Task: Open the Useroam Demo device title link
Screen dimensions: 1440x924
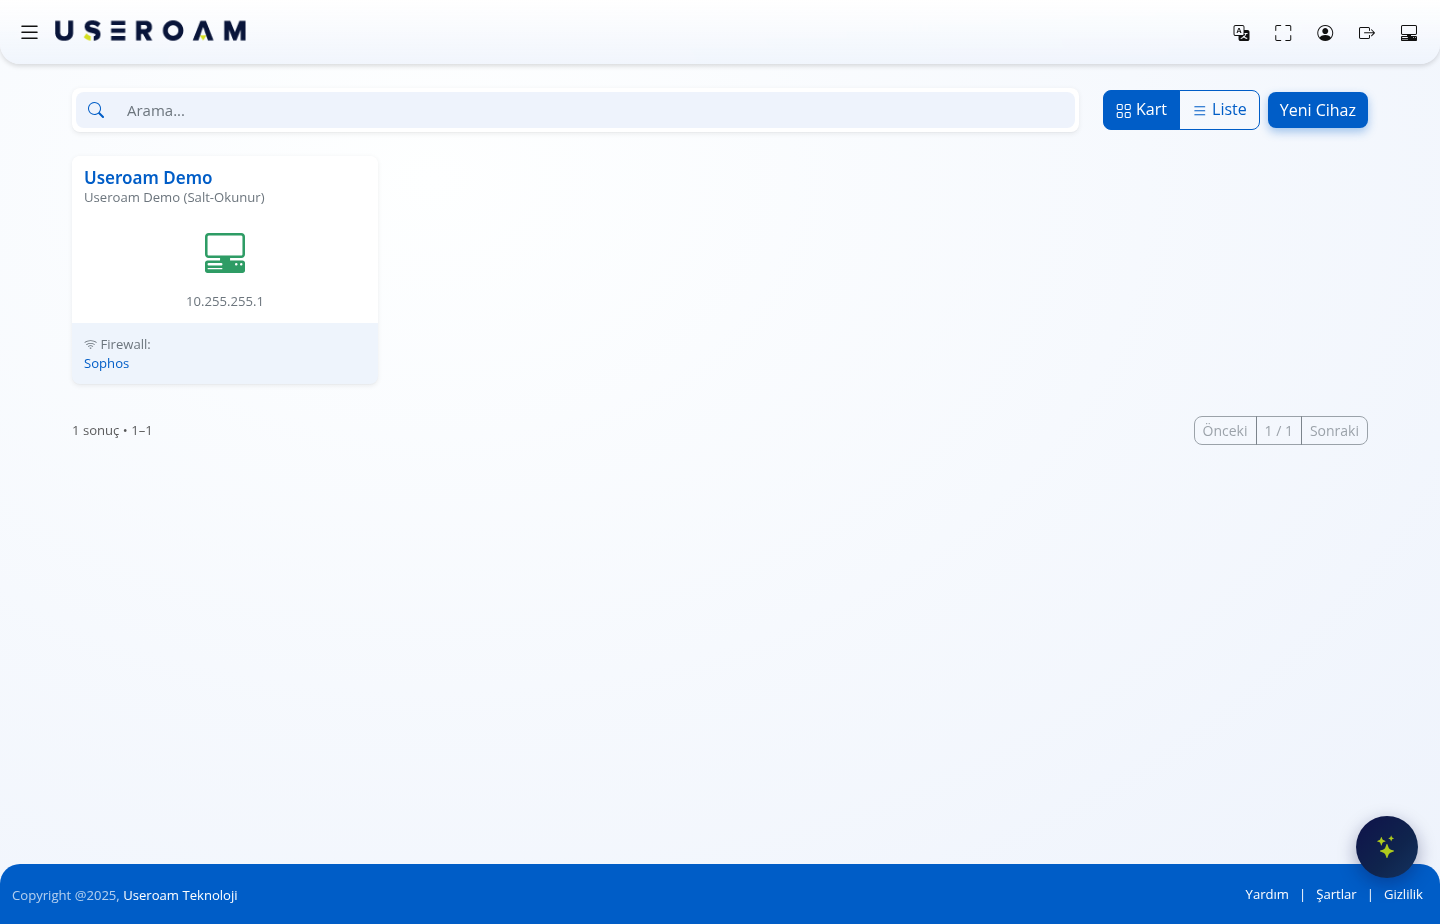Action: (x=148, y=178)
